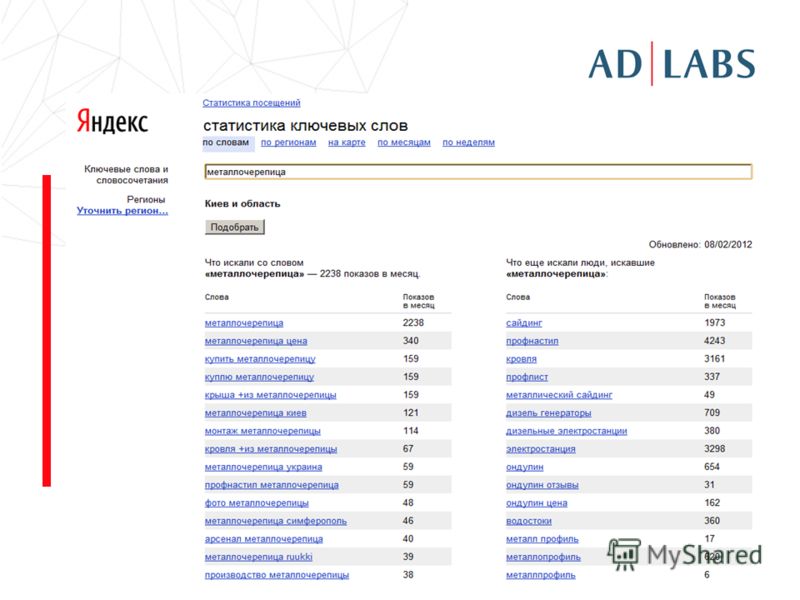Click the 1973 count beside сайдинг
The width and height of the screenshot is (800, 600).
click(715, 323)
